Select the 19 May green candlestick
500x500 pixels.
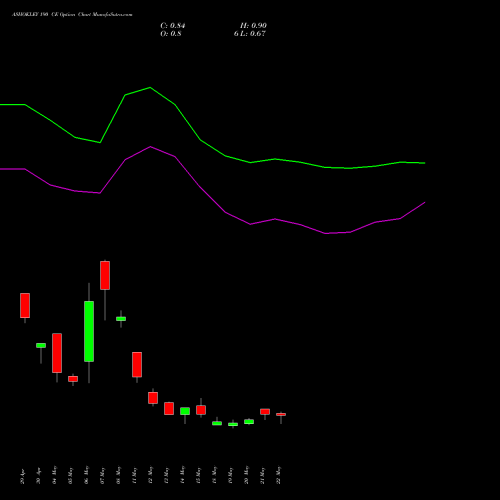[x=233, y=424]
